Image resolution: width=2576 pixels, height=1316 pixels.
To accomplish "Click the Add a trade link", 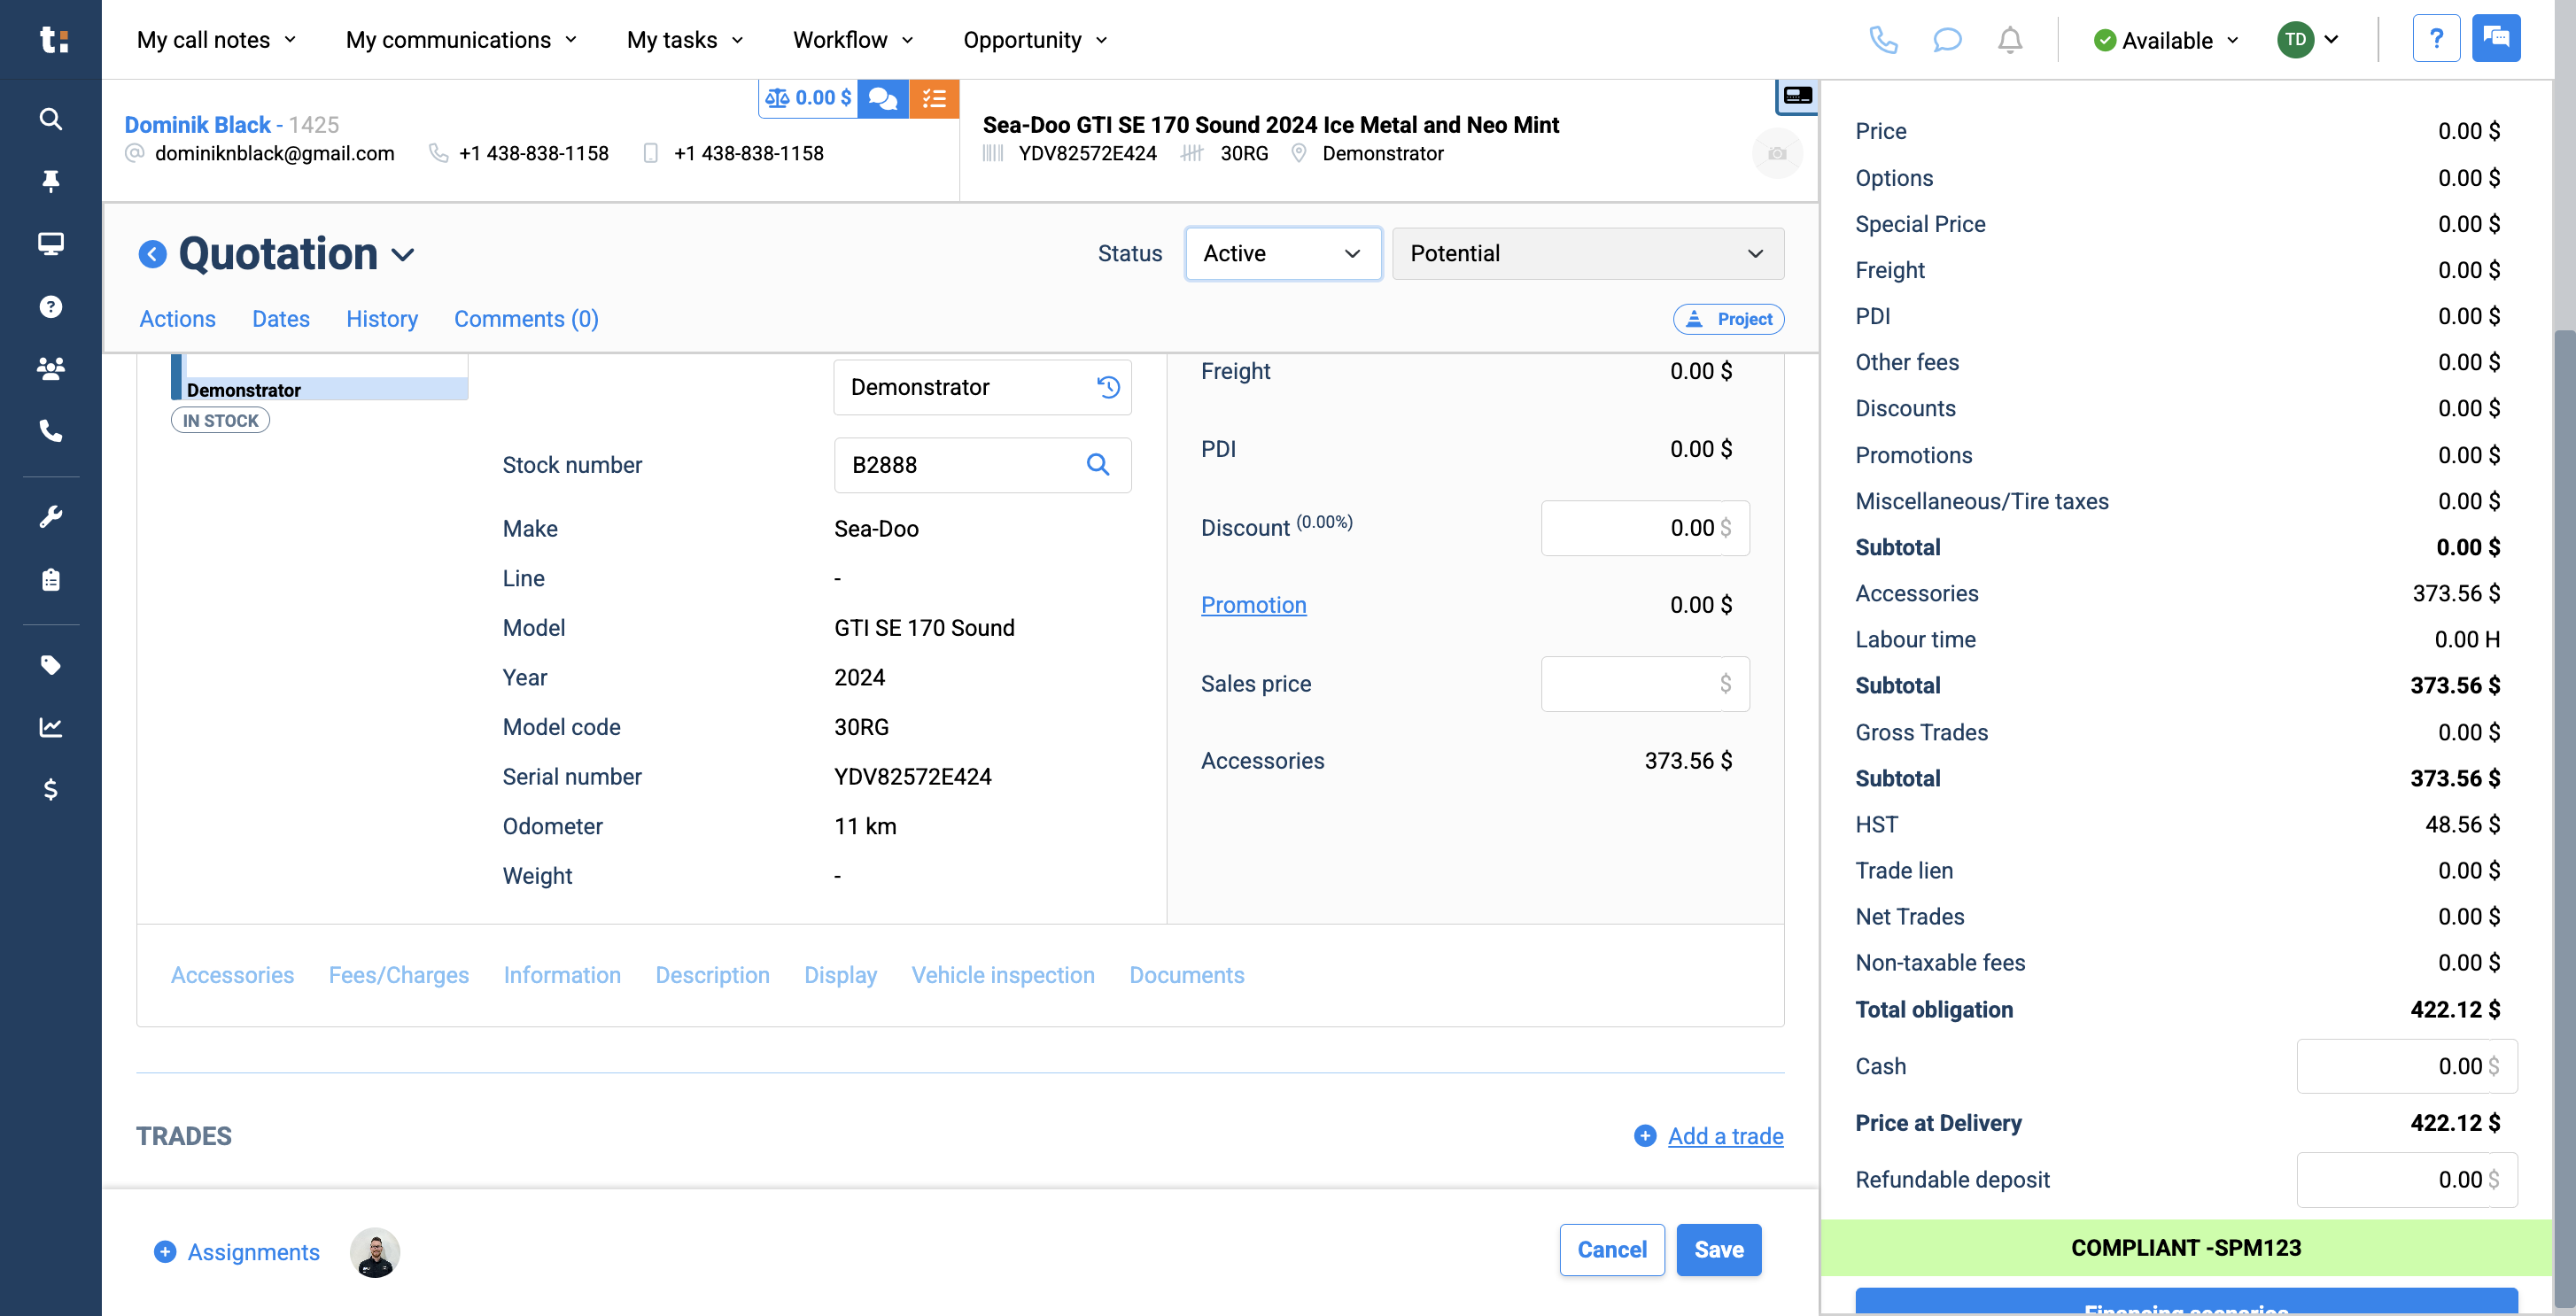I will pos(1724,1135).
